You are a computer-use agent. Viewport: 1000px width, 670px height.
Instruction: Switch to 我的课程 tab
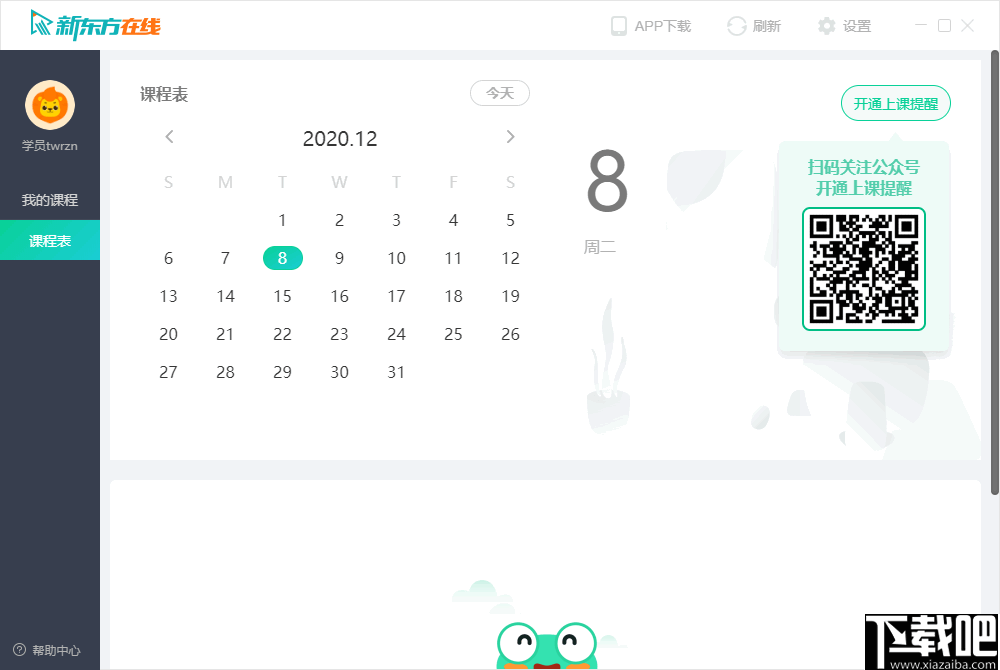tap(50, 199)
